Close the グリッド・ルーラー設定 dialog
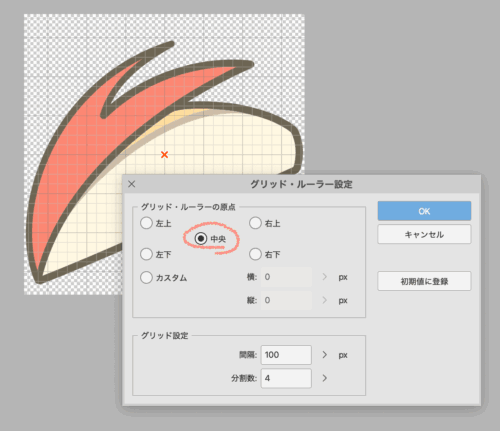The width and height of the screenshot is (500, 431). click(132, 184)
